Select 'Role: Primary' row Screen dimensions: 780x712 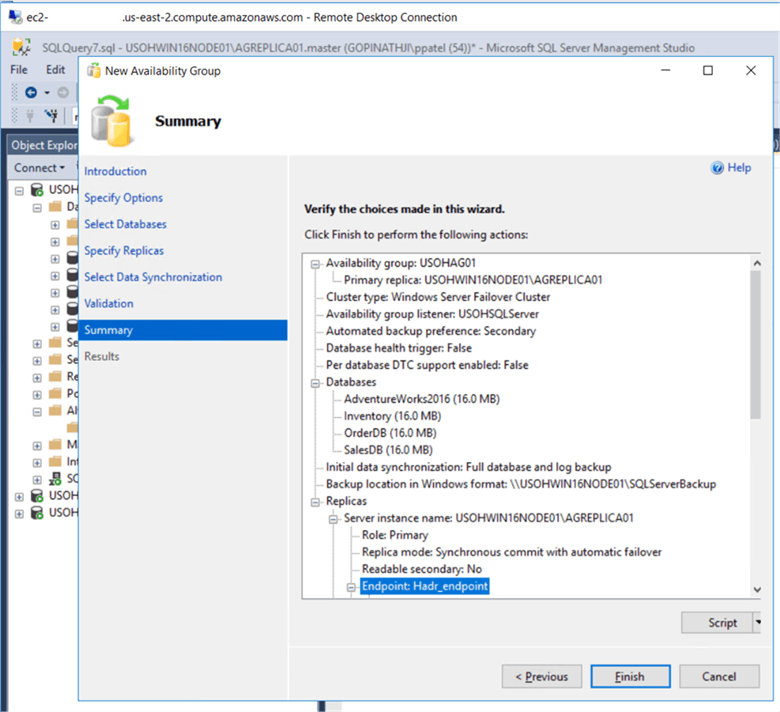point(395,535)
